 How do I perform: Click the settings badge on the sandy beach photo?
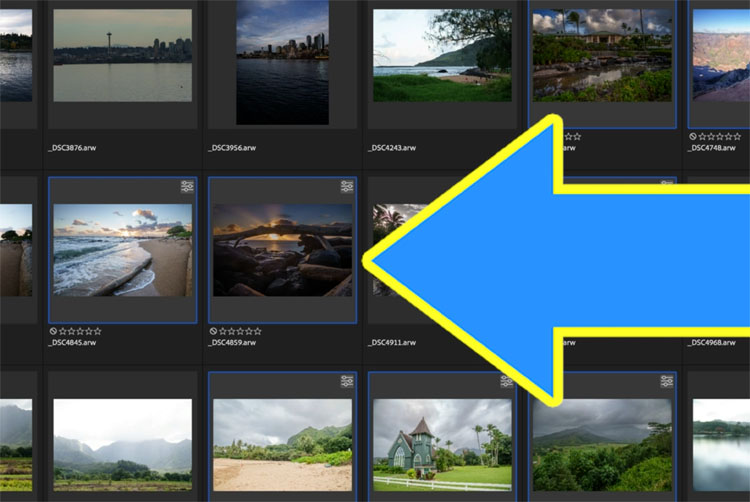click(347, 381)
